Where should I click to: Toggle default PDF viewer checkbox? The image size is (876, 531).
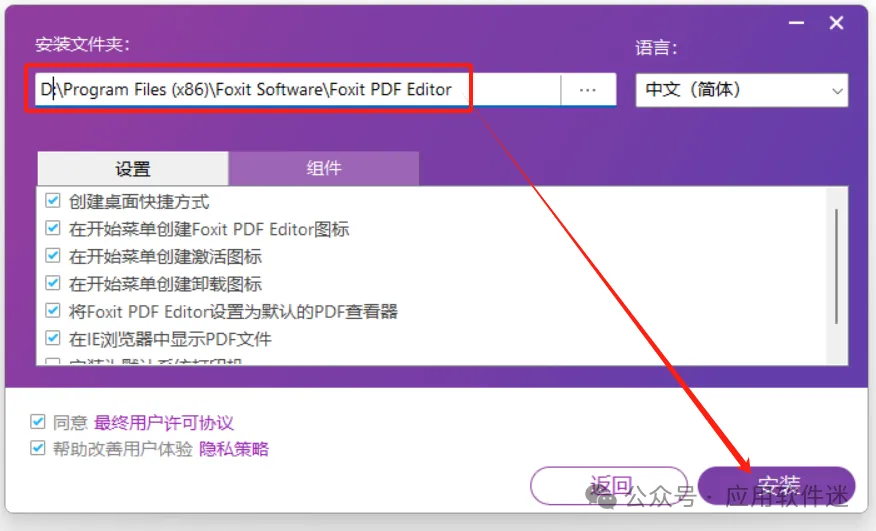coord(53,310)
